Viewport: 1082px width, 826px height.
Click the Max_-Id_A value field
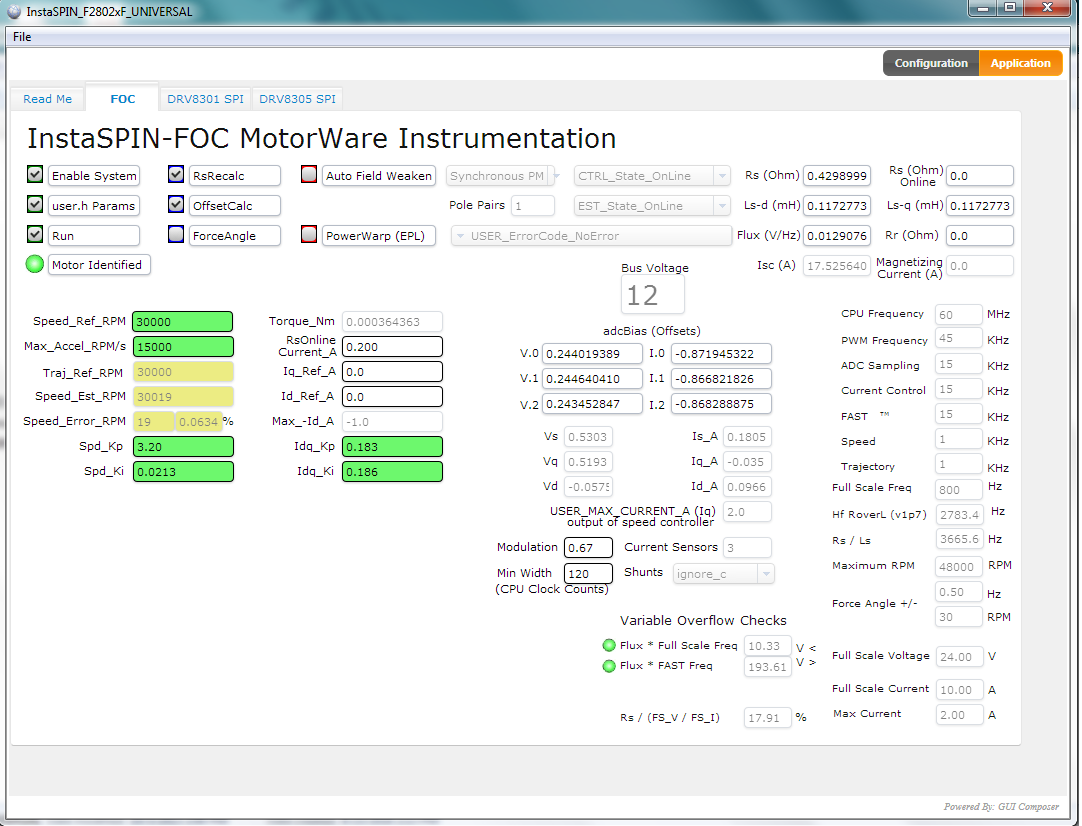(x=392, y=421)
